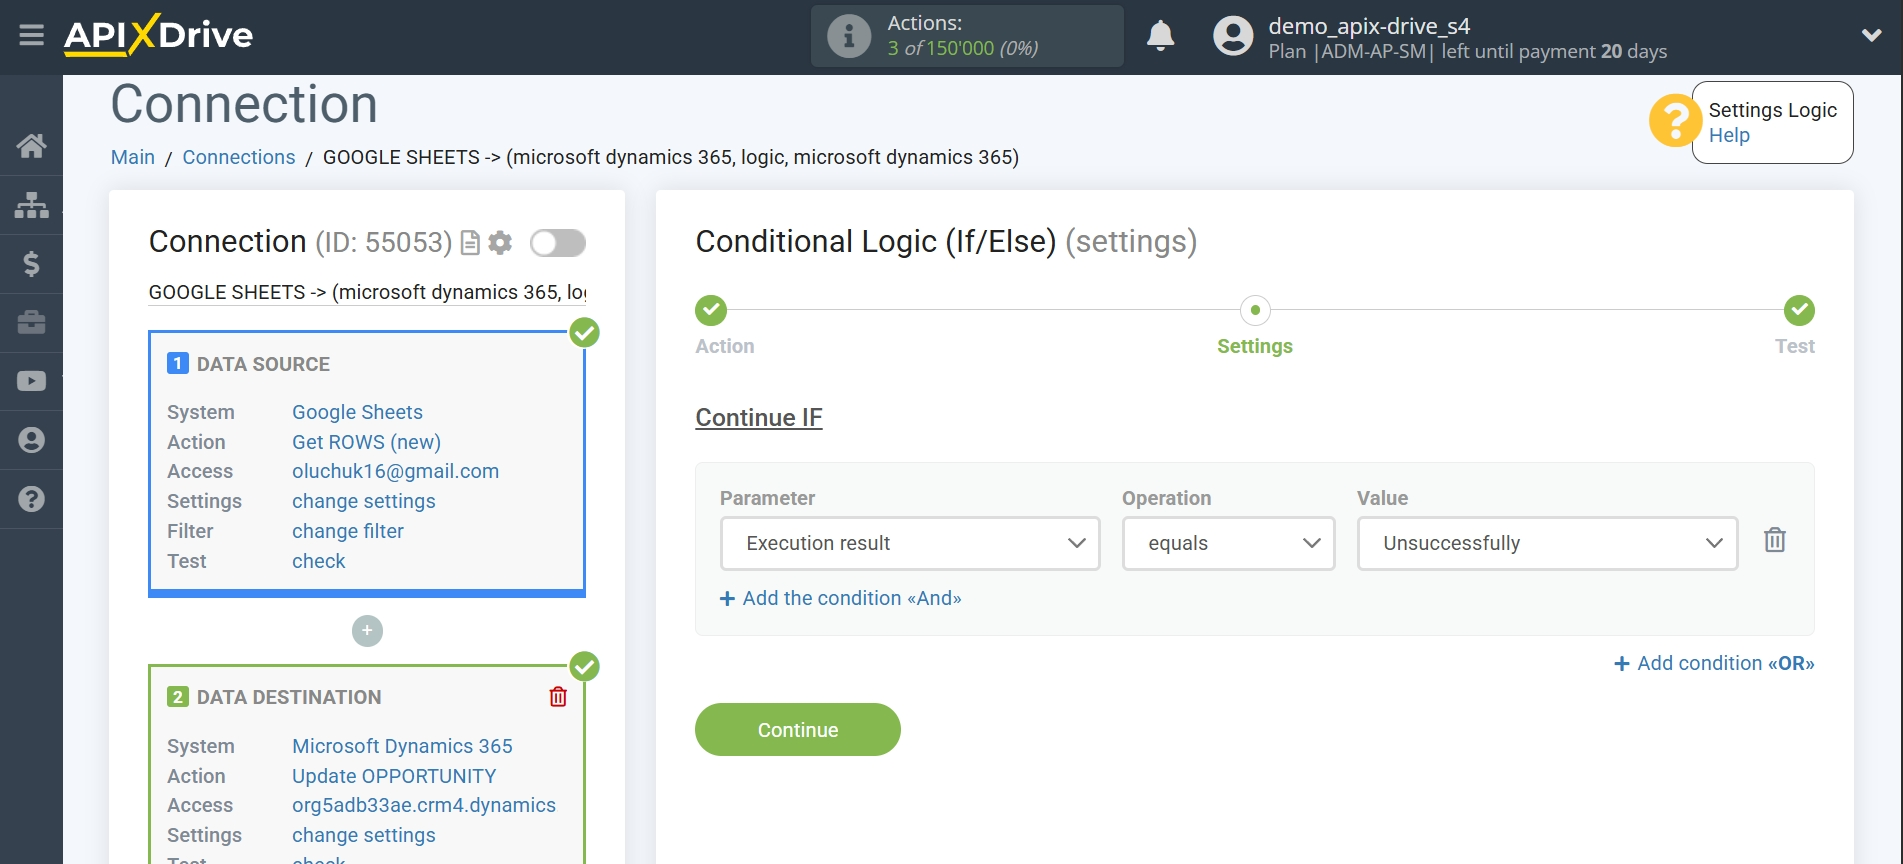Click Data Destination green check badge
This screenshot has height=864, width=1903.
[584, 666]
